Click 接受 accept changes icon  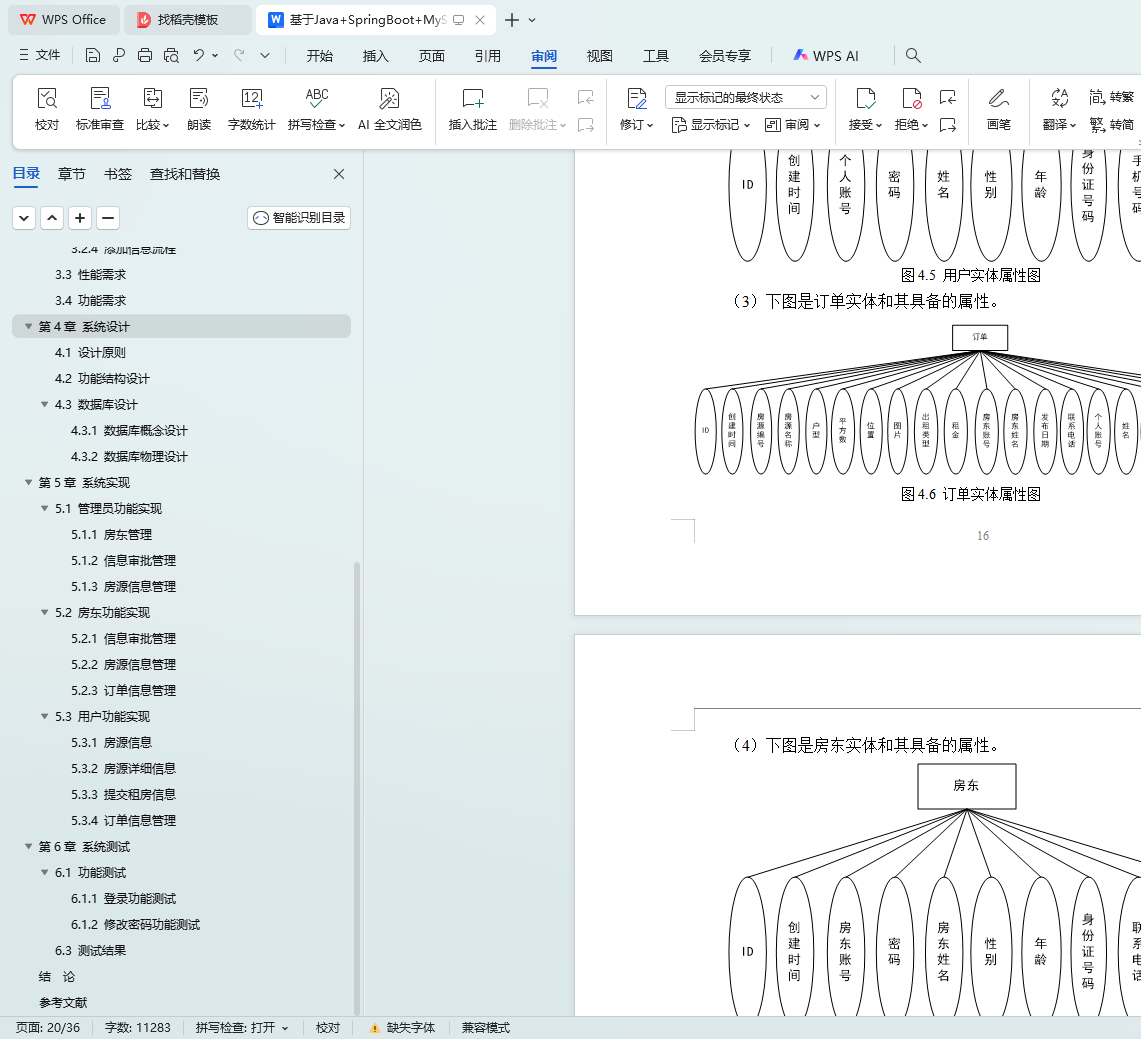pyautogui.click(x=865, y=98)
